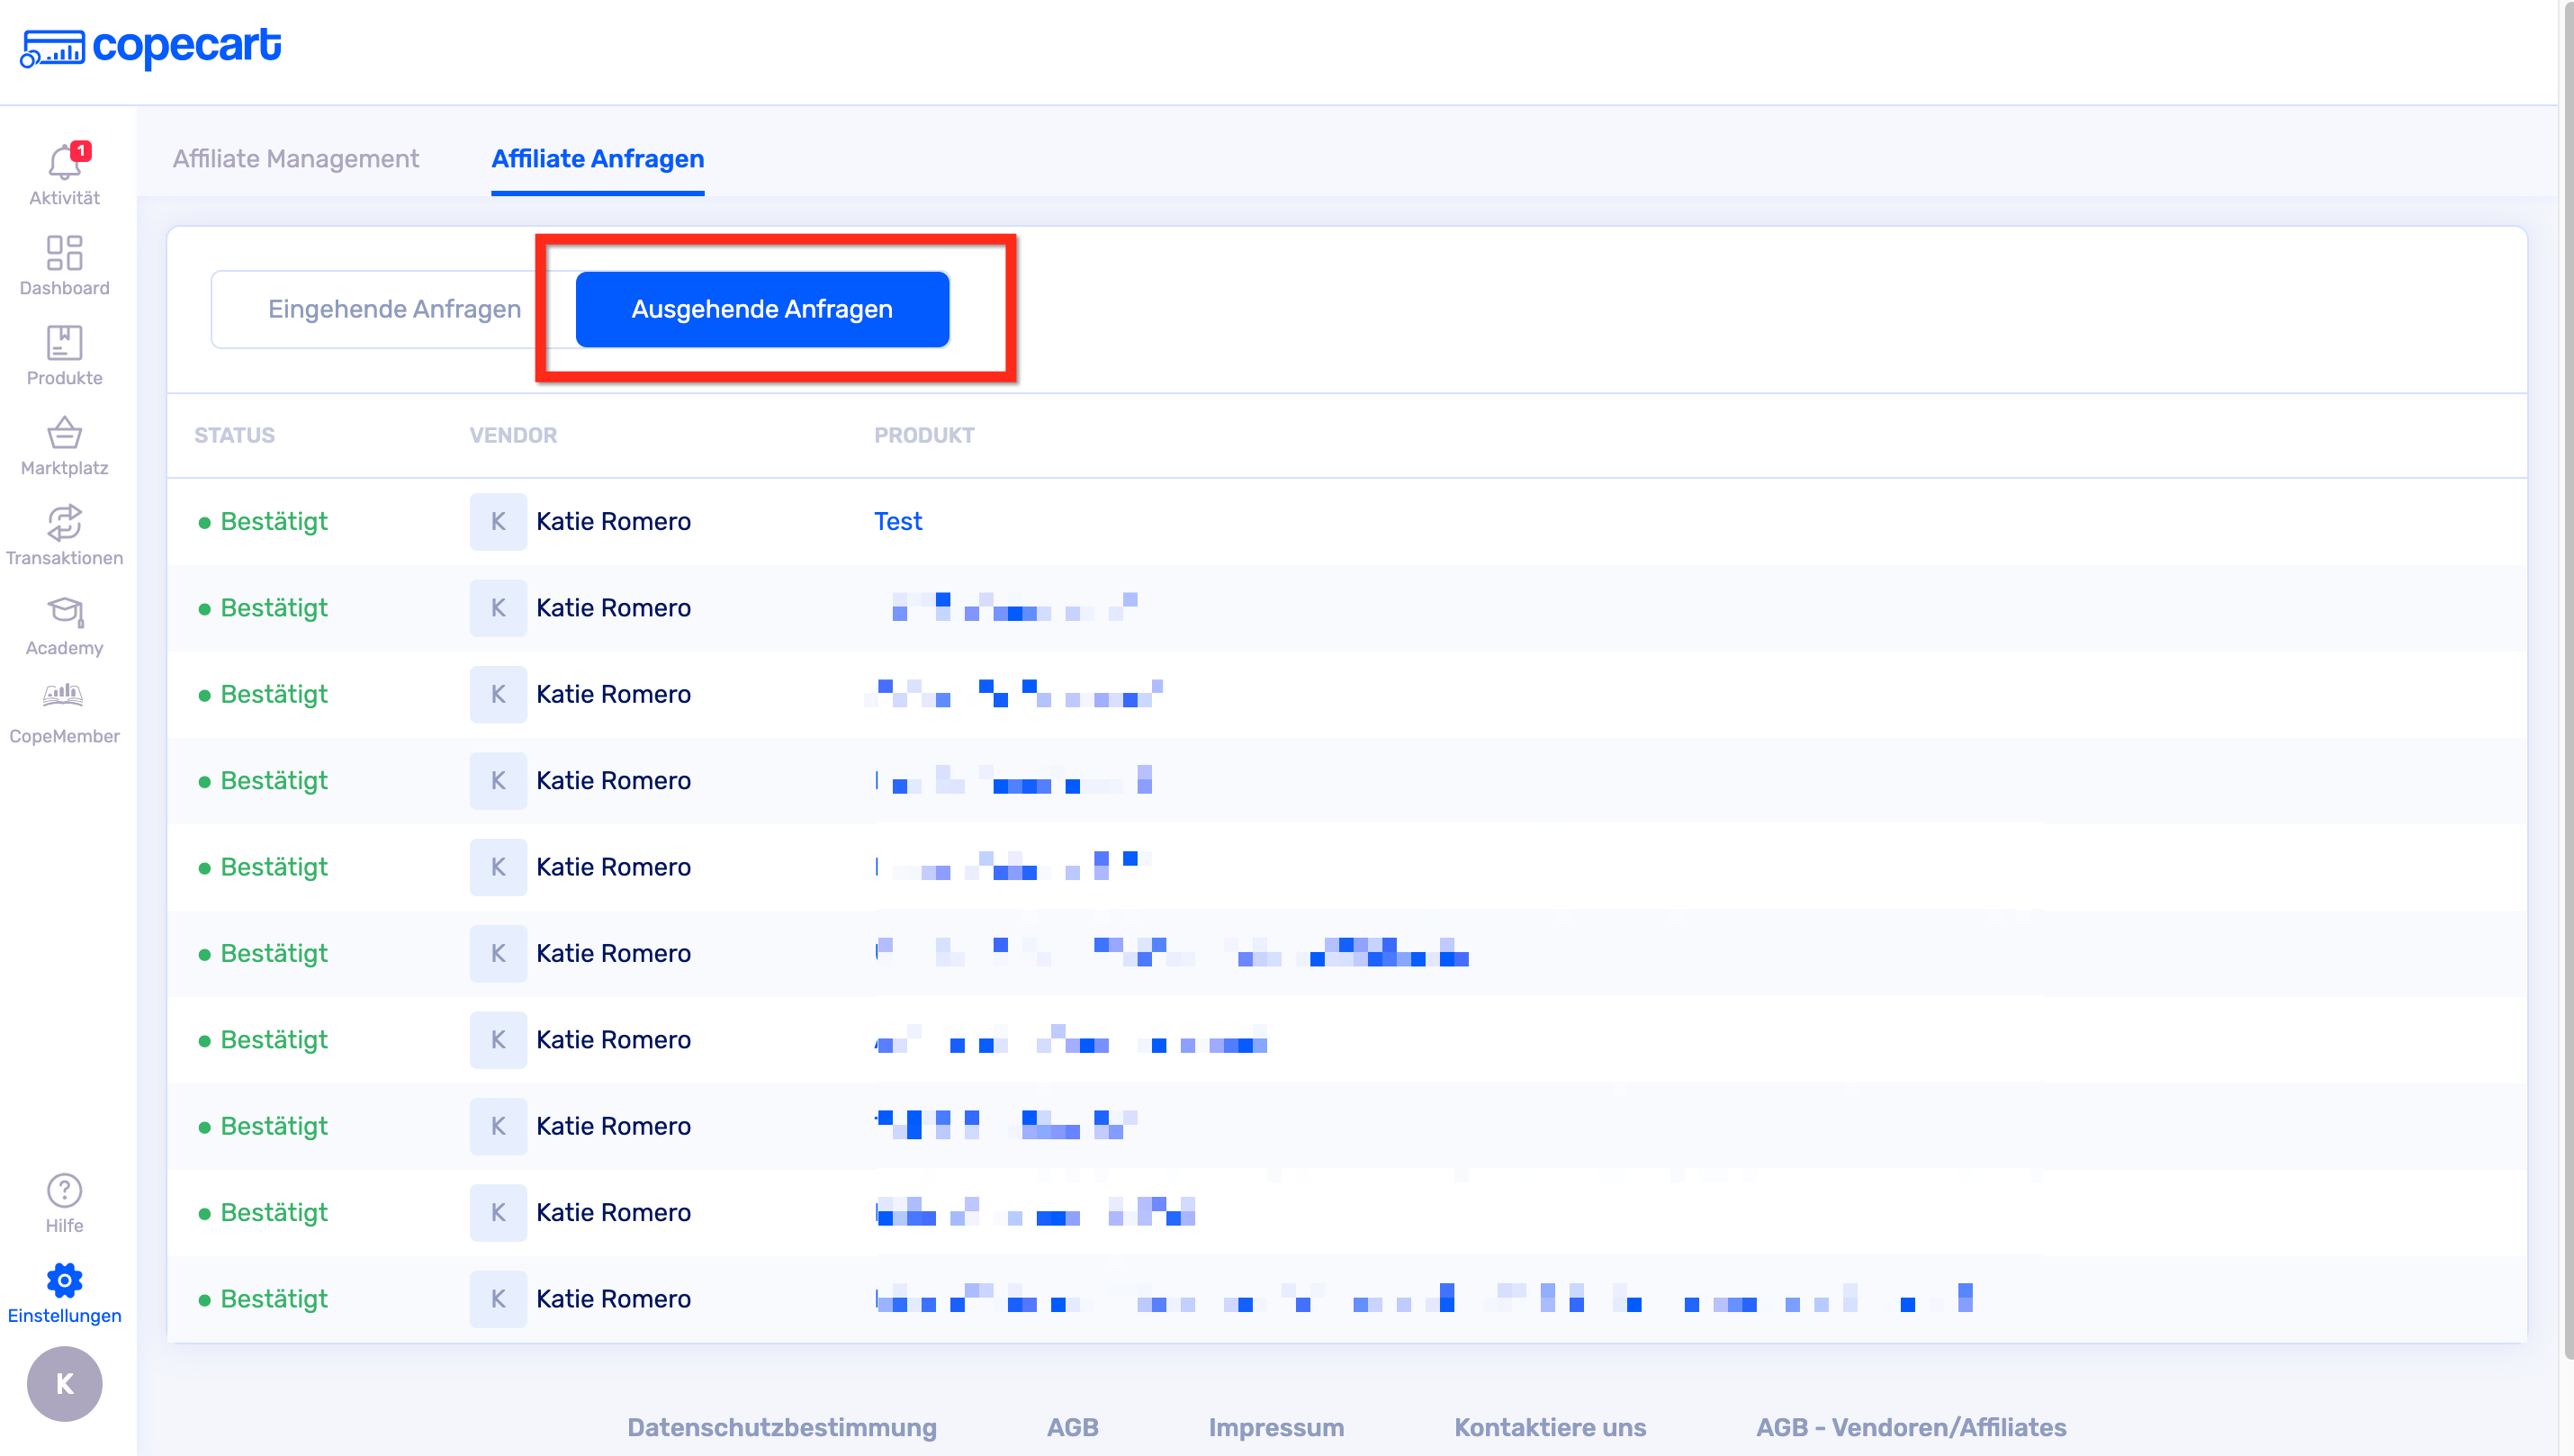
Task: Open the Test product link
Action: pyautogui.click(x=897, y=521)
